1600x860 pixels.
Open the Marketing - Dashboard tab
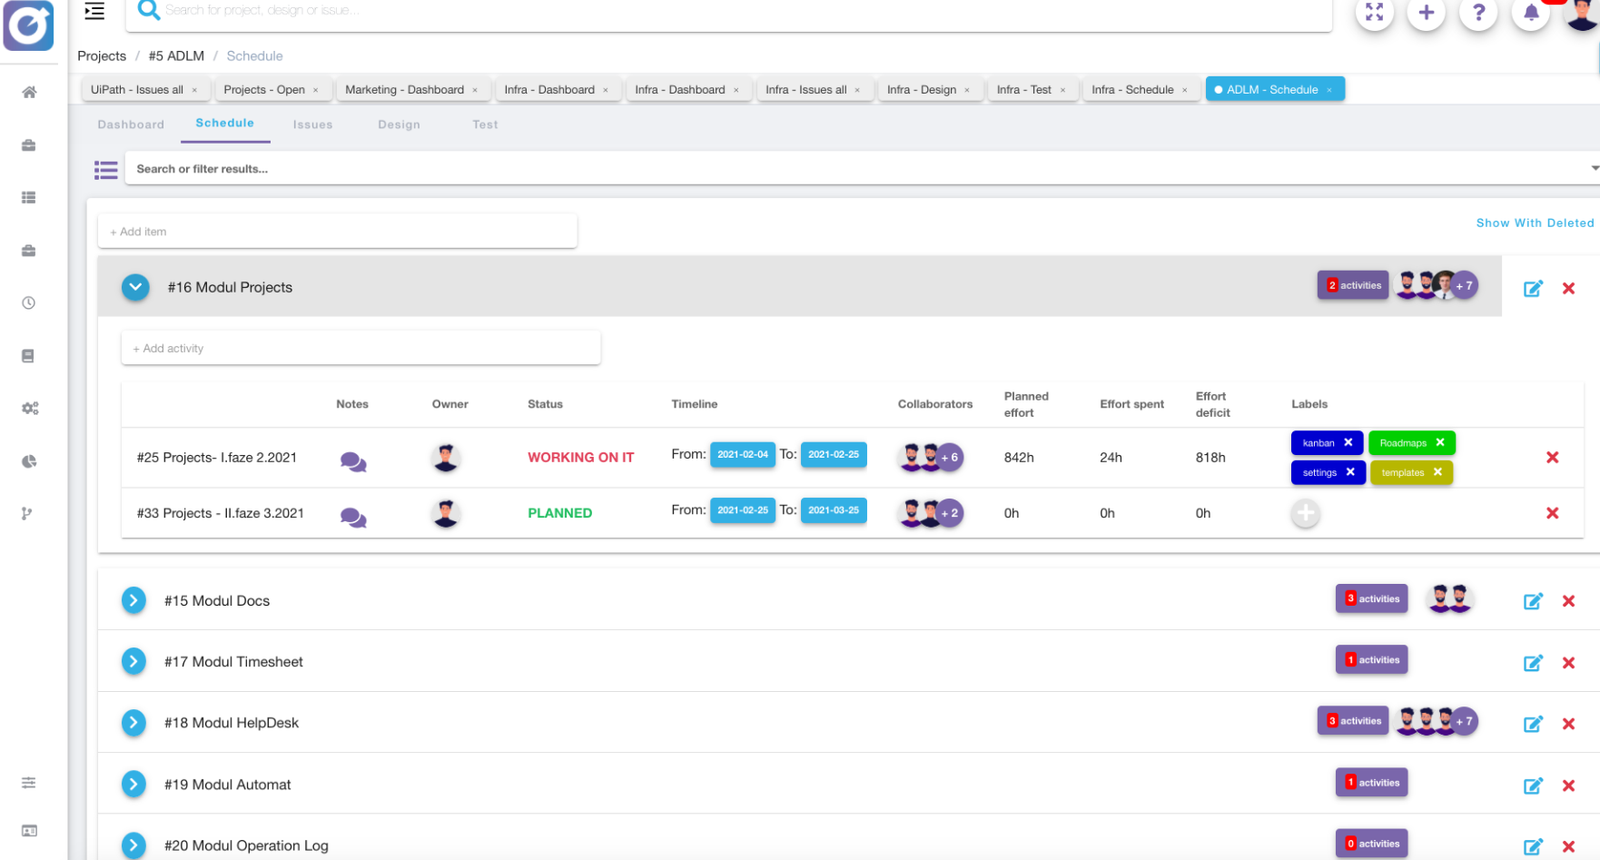pyautogui.click(x=404, y=90)
